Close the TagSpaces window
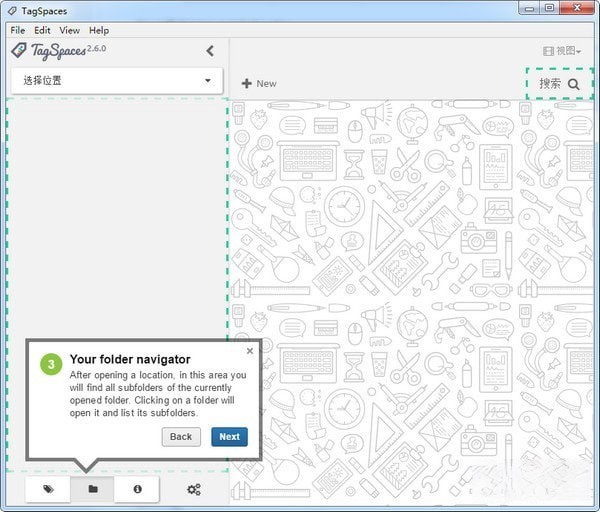This screenshot has height=512, width=600. point(578,9)
